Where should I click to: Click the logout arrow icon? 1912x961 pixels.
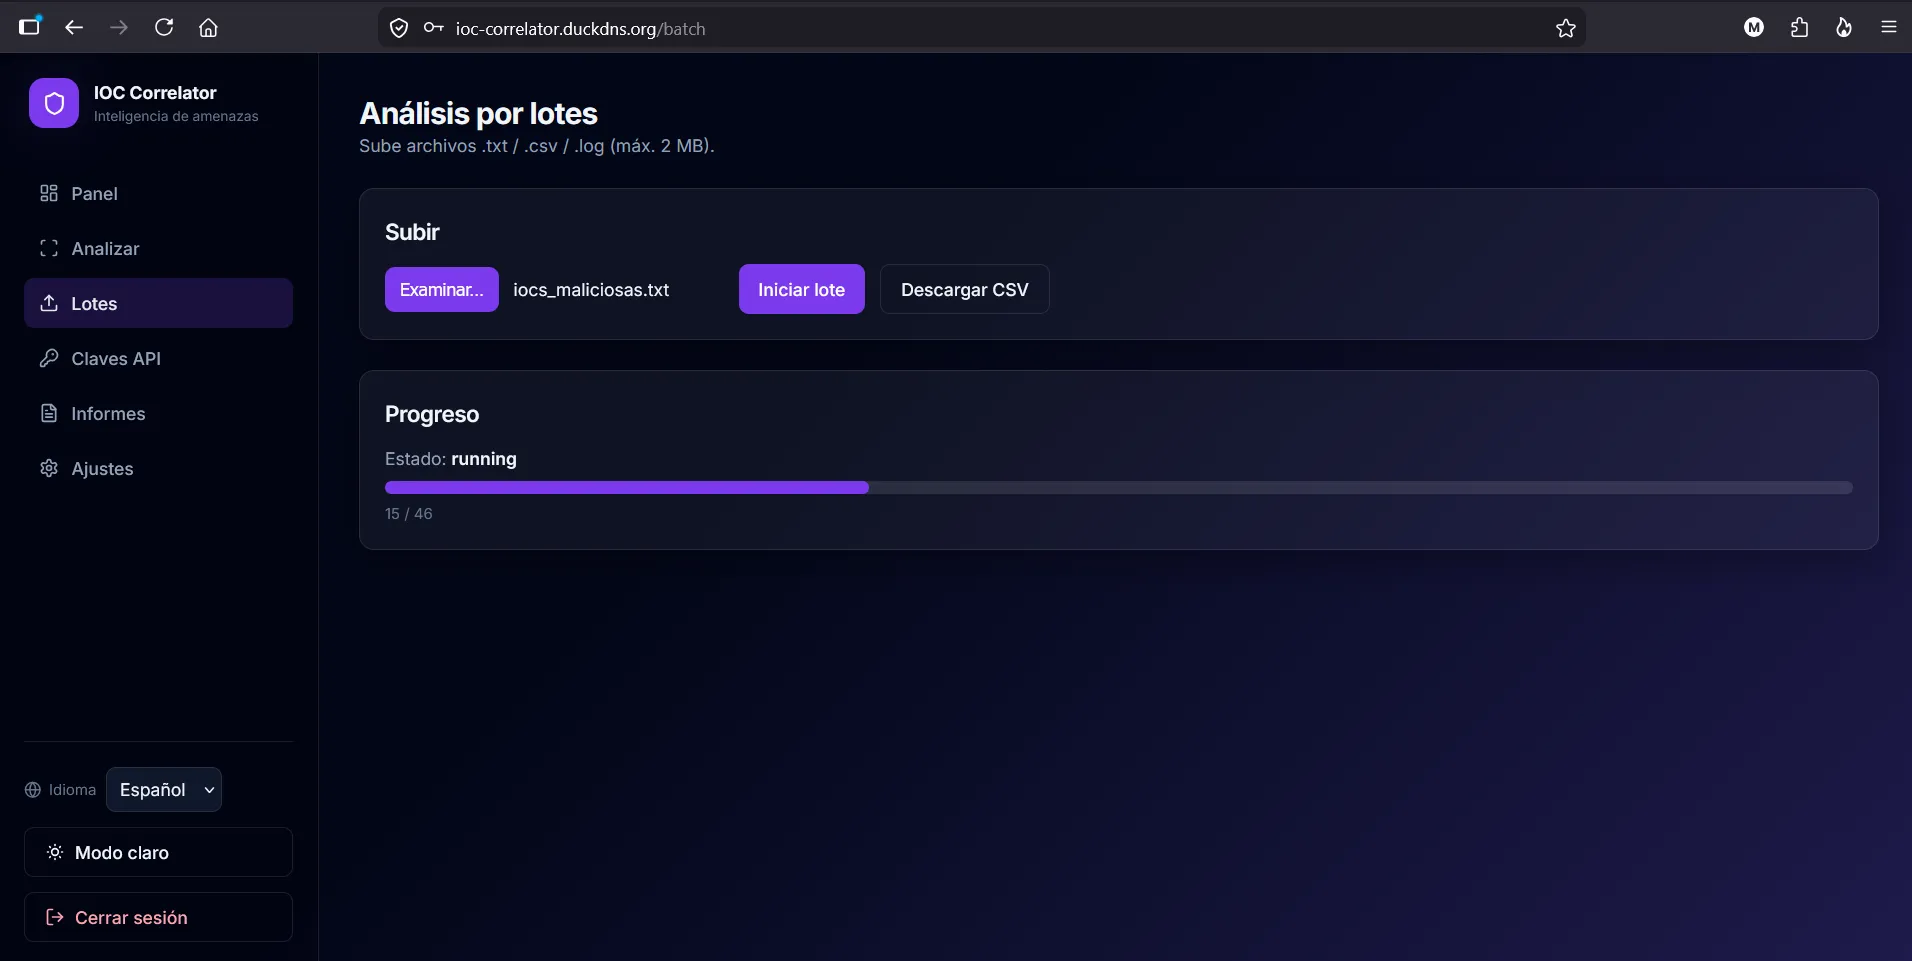[x=55, y=917]
